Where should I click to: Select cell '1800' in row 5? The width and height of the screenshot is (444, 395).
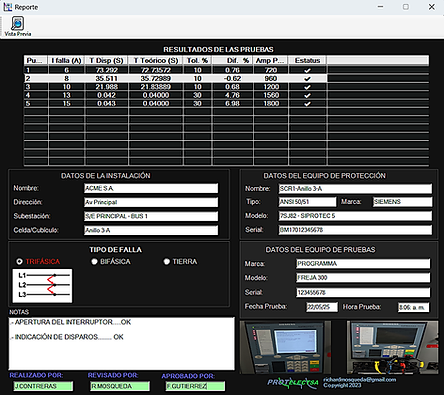coord(270,104)
